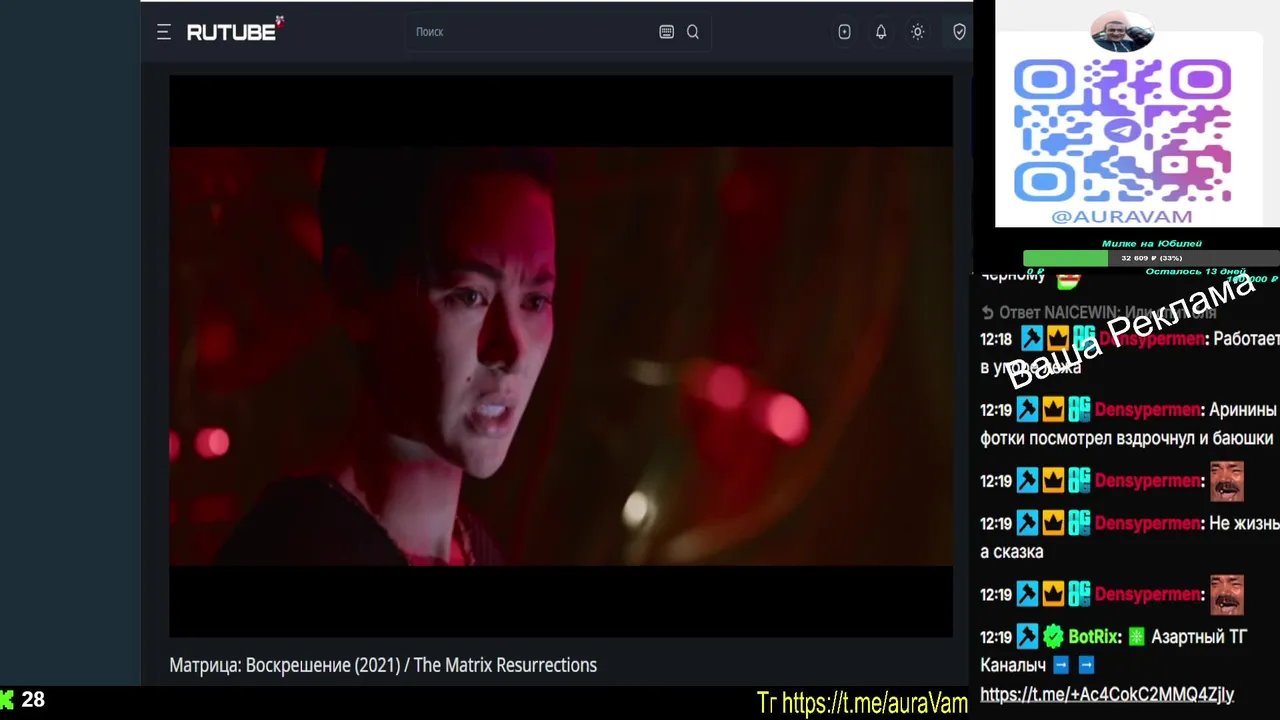Click crown badge in Не жизнь message
1280x720 pixels.
click(x=1053, y=522)
